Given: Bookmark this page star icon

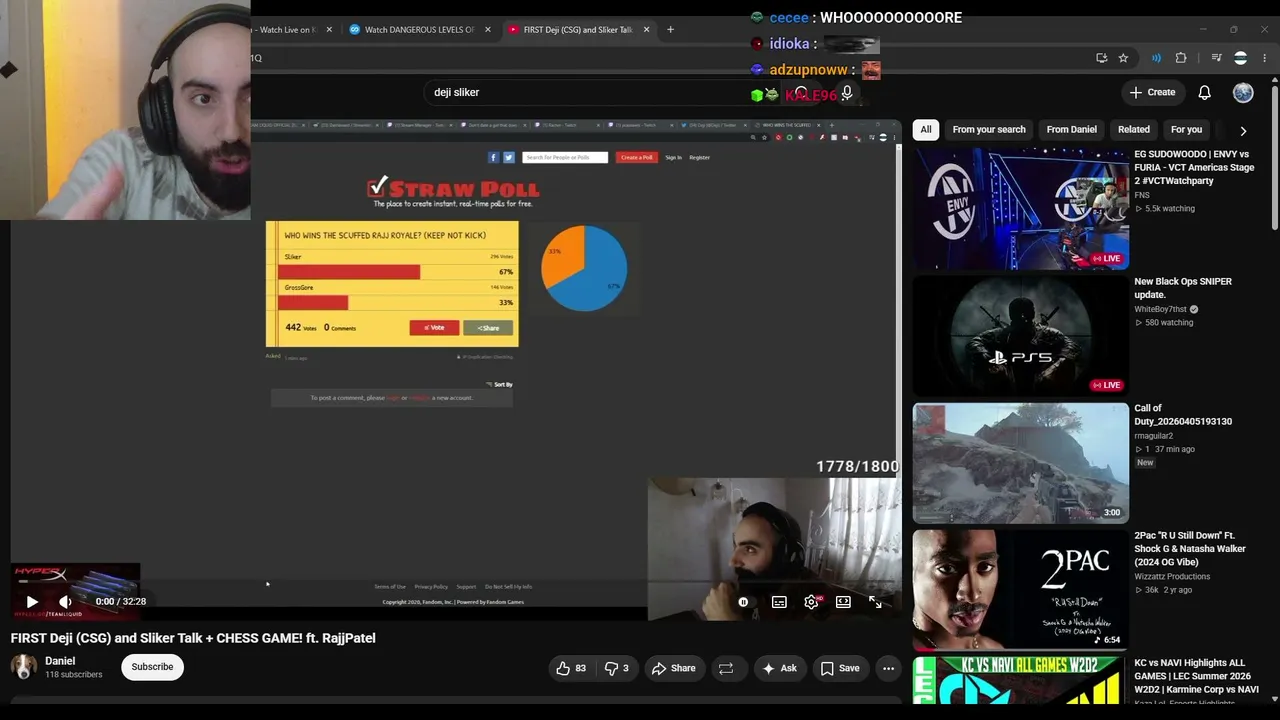Looking at the screenshot, I should click(x=1123, y=58).
